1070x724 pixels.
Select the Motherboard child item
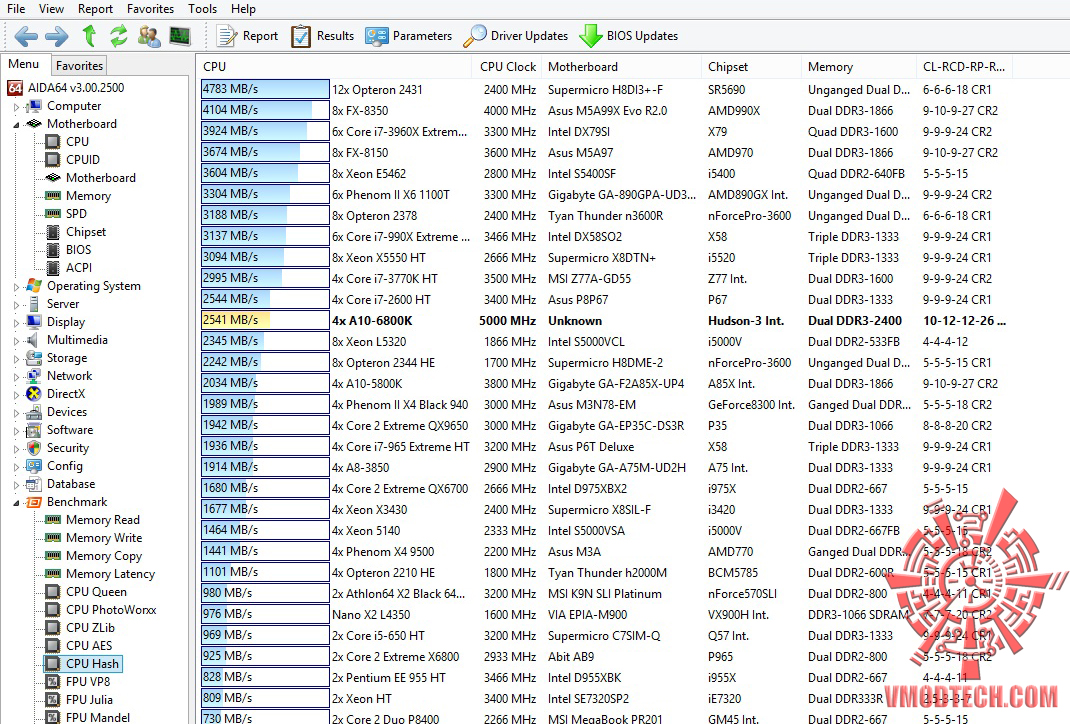90,177
